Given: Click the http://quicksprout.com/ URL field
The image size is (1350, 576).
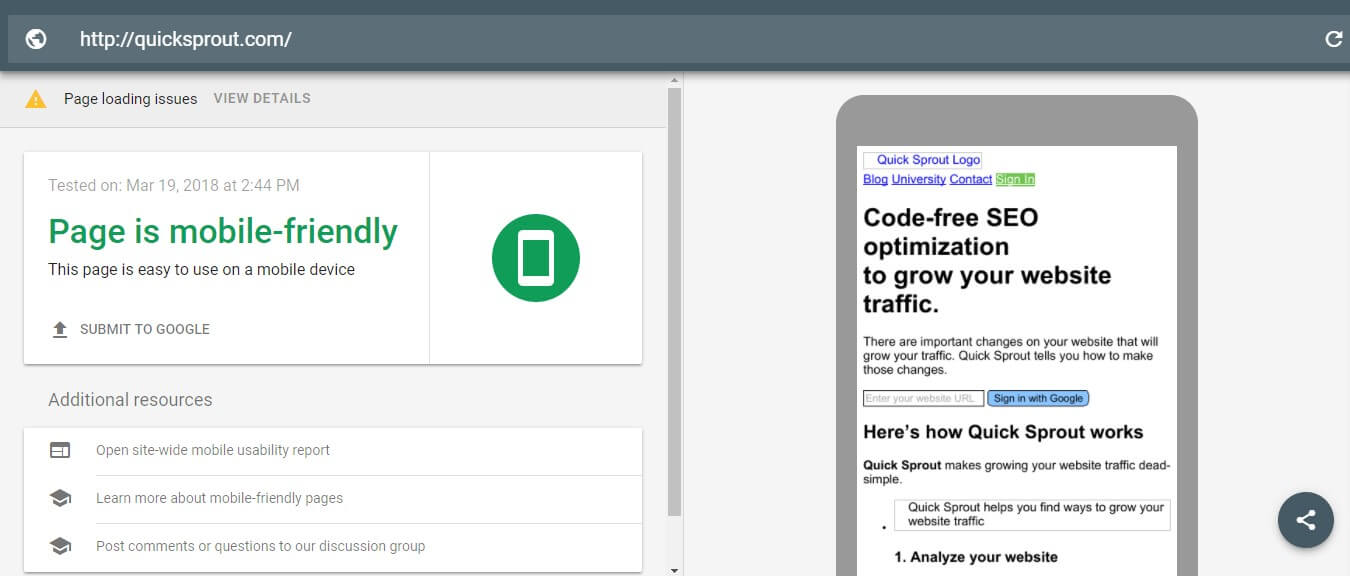Looking at the screenshot, I should [186, 39].
